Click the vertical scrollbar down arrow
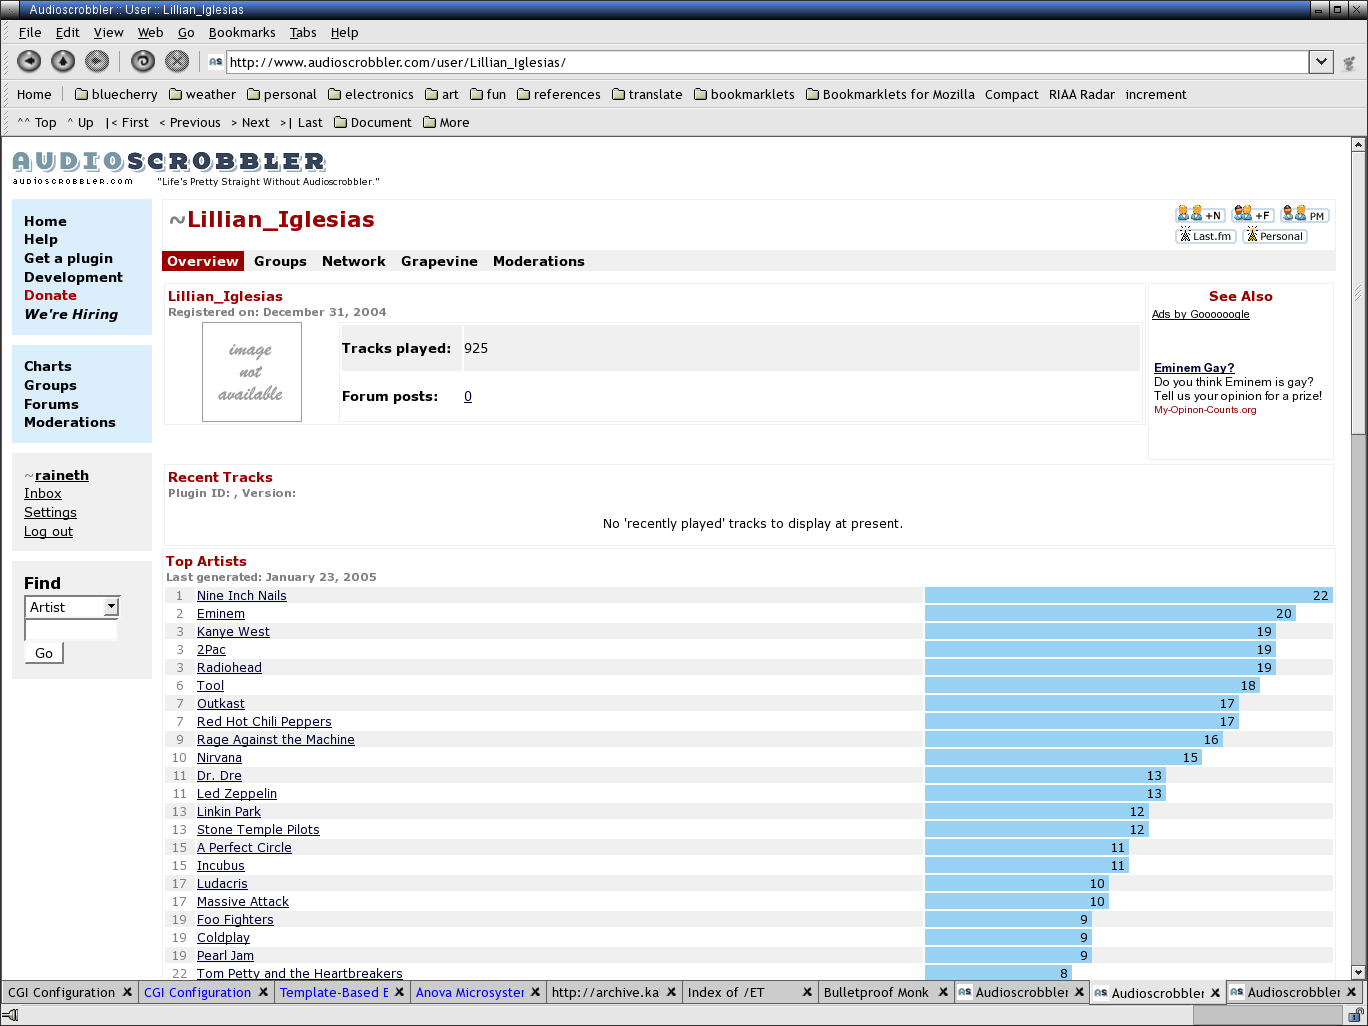 coord(1358,972)
